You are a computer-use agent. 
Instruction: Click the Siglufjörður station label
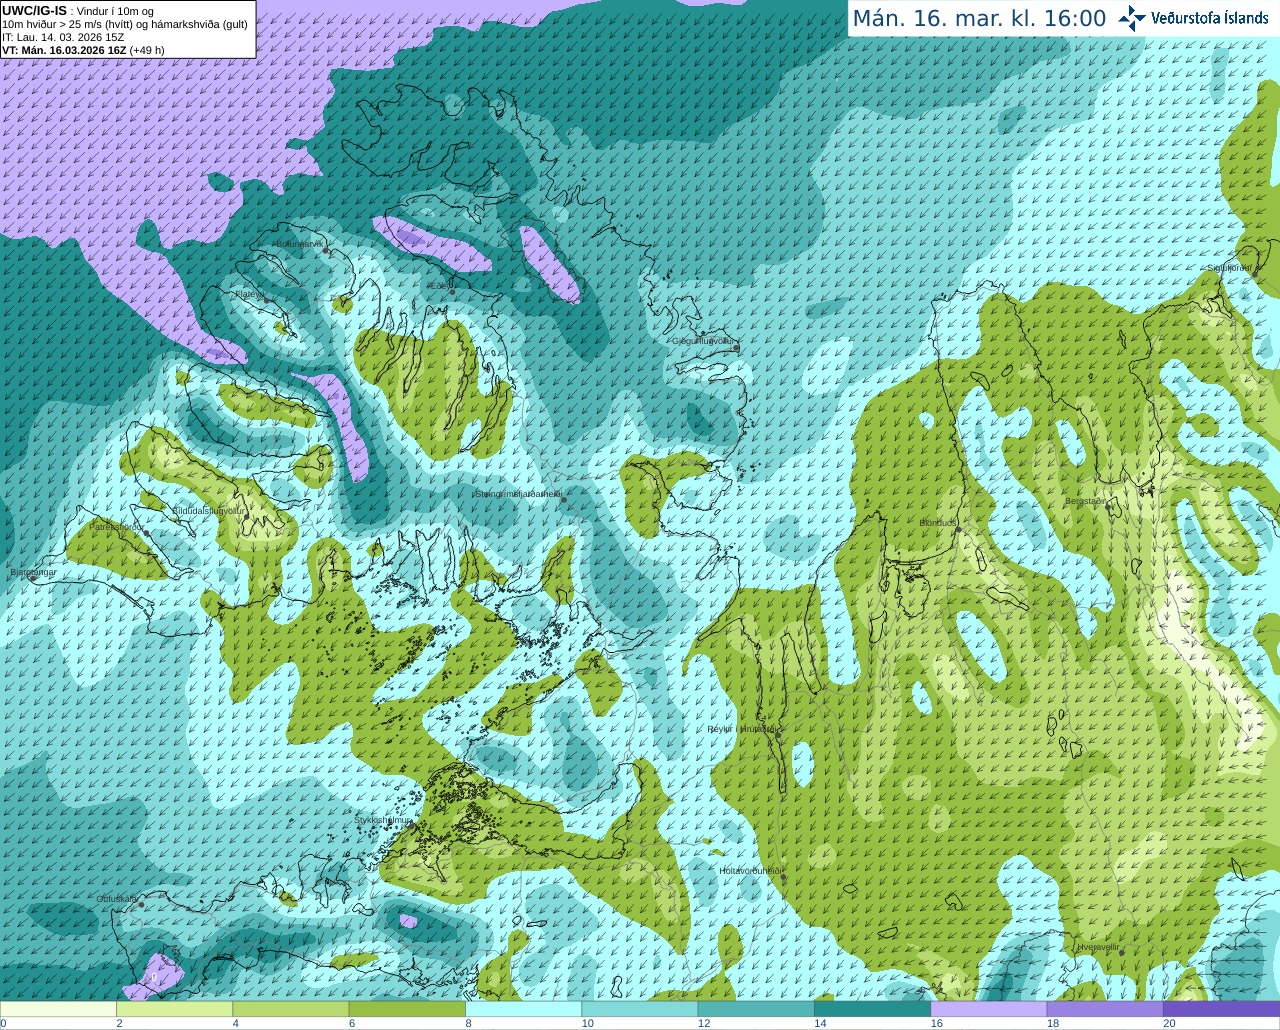1229,268
